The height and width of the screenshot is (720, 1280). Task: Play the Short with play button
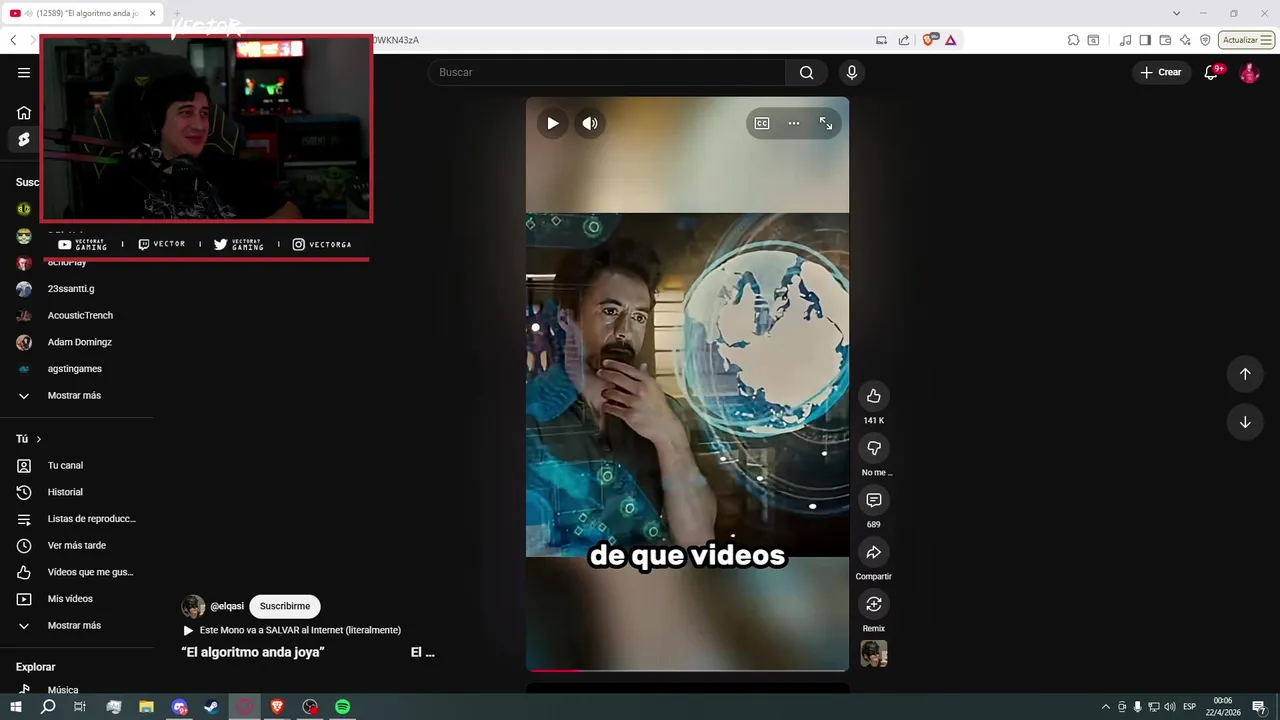coord(553,123)
